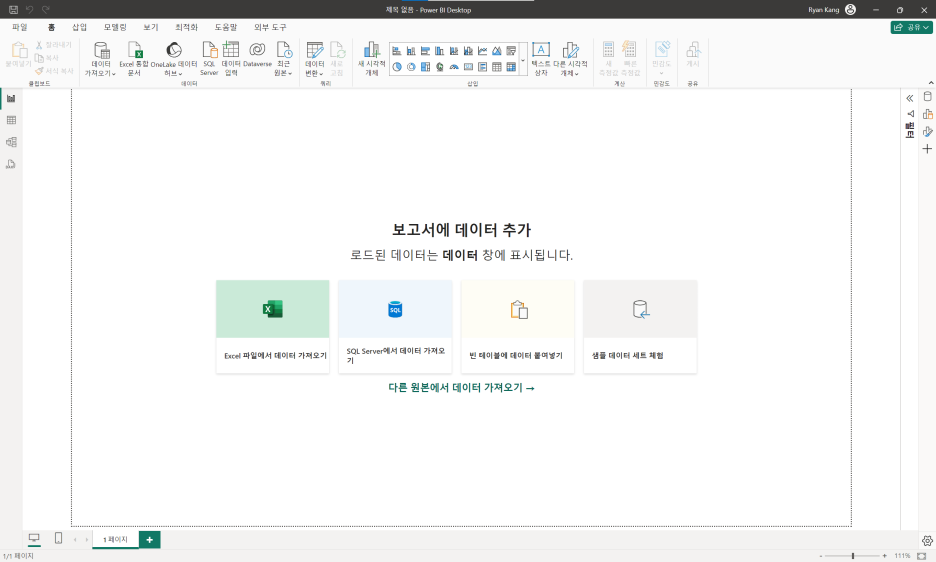Open the 공유 (Share) dropdown button
The image size is (936, 562).
pos(911,27)
